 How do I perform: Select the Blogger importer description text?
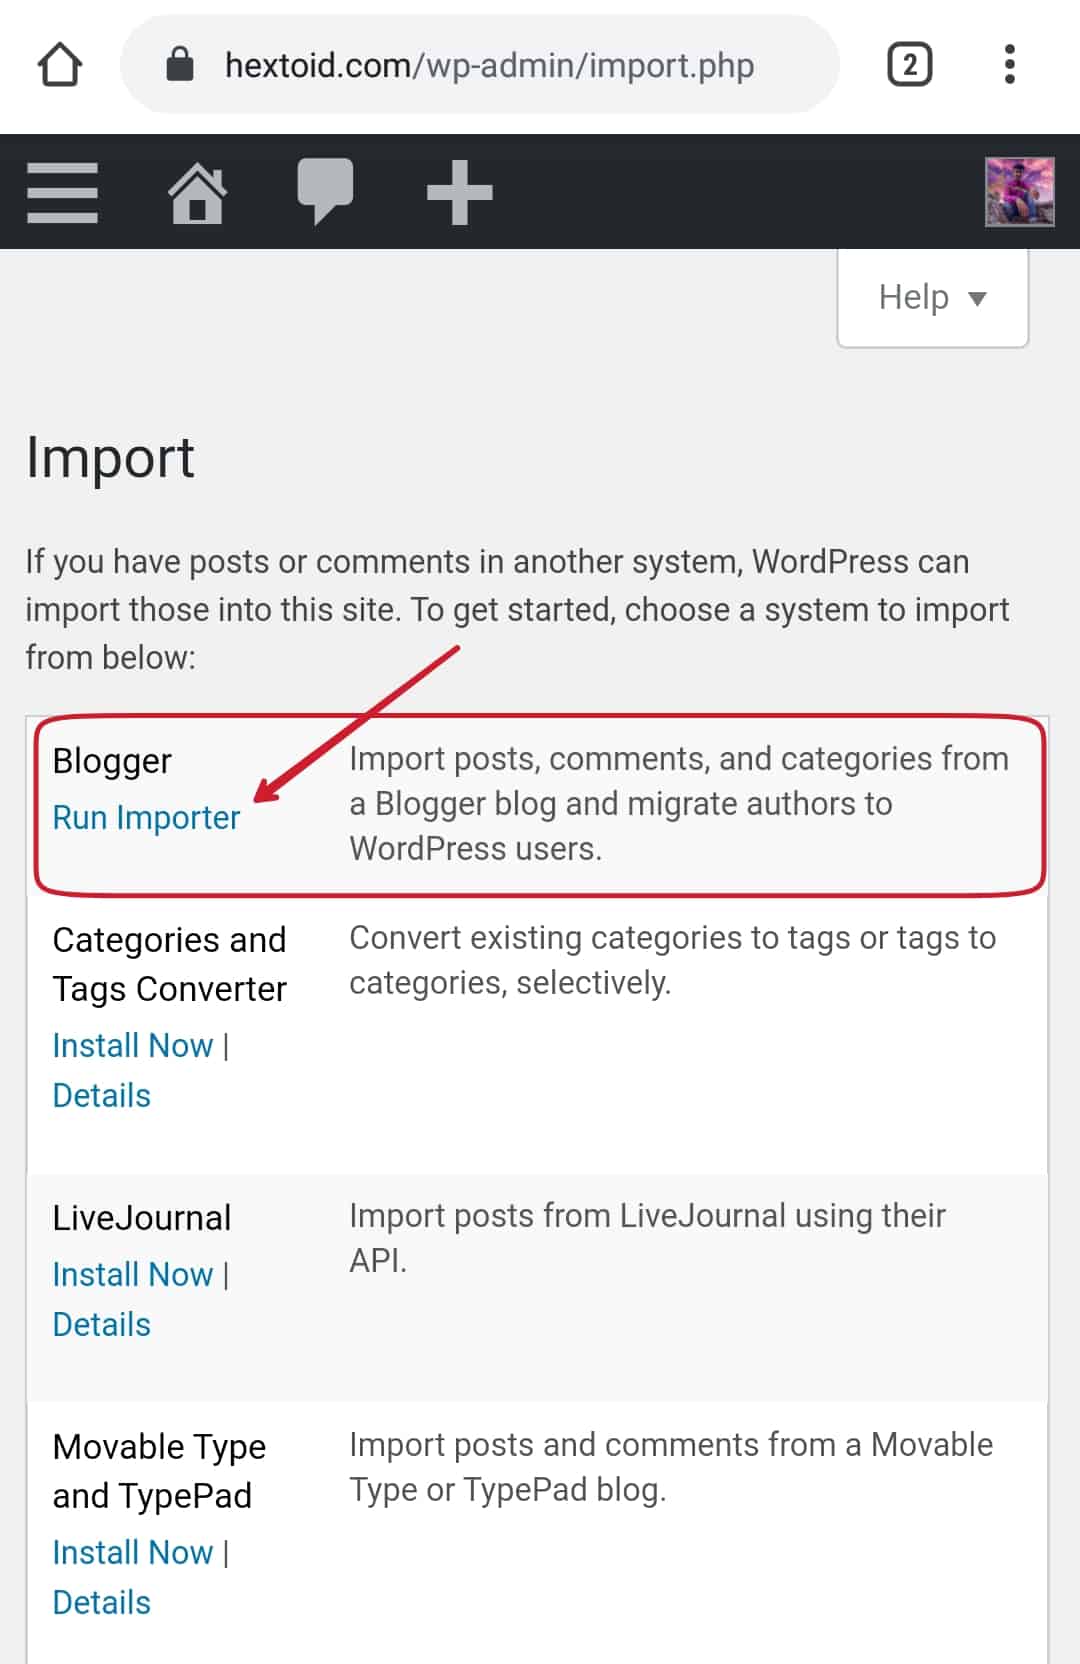(x=679, y=804)
